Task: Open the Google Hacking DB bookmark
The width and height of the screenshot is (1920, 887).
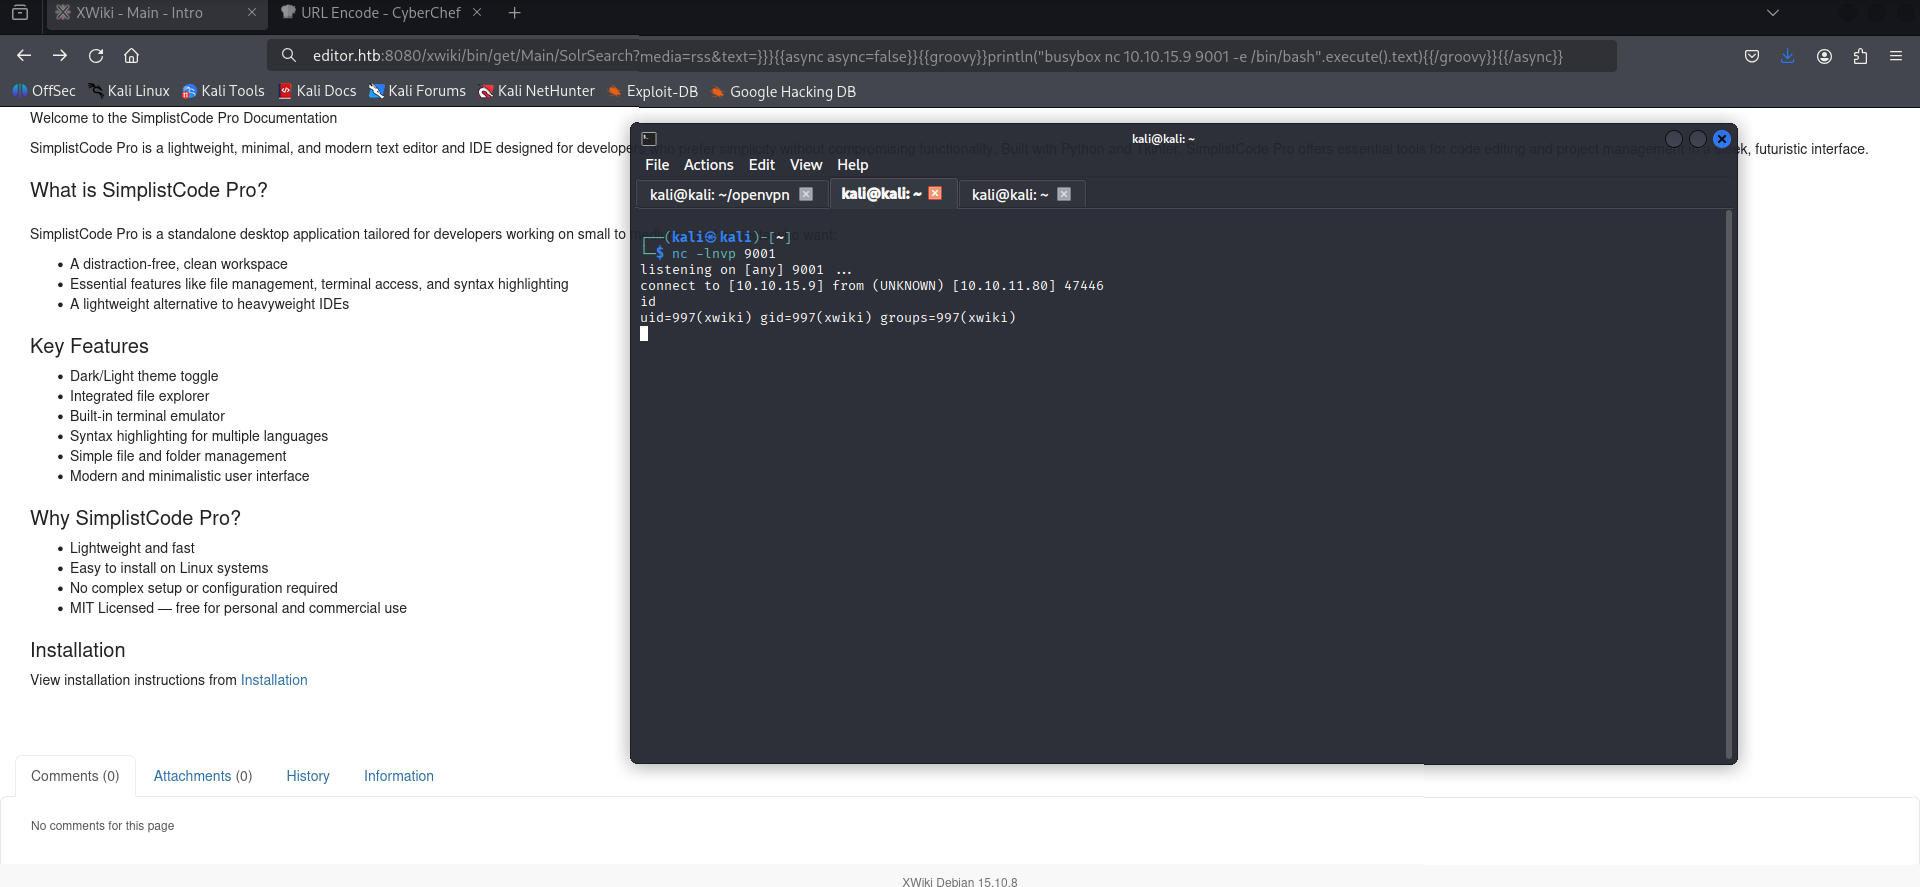Action: 783,91
